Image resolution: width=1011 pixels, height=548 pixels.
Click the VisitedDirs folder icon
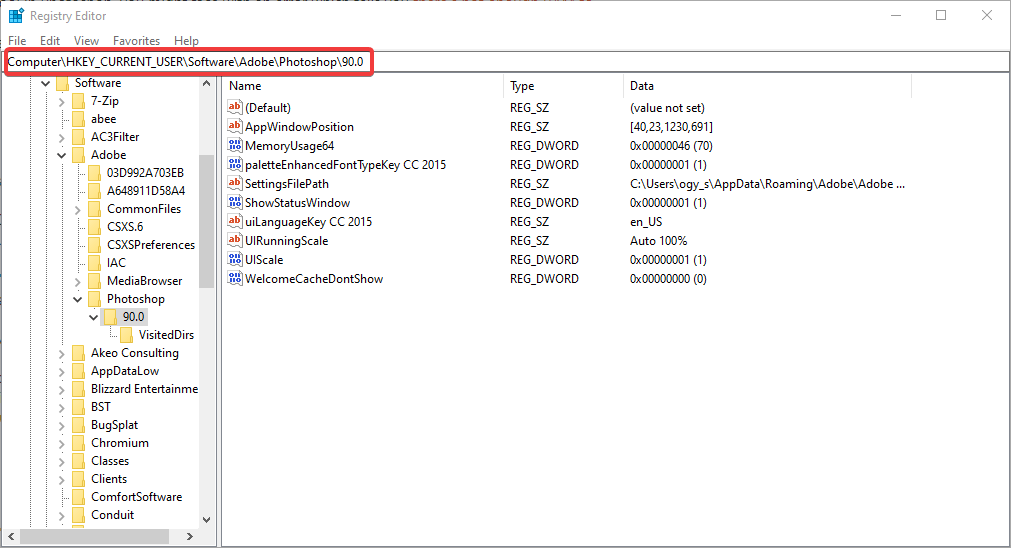[126, 335]
